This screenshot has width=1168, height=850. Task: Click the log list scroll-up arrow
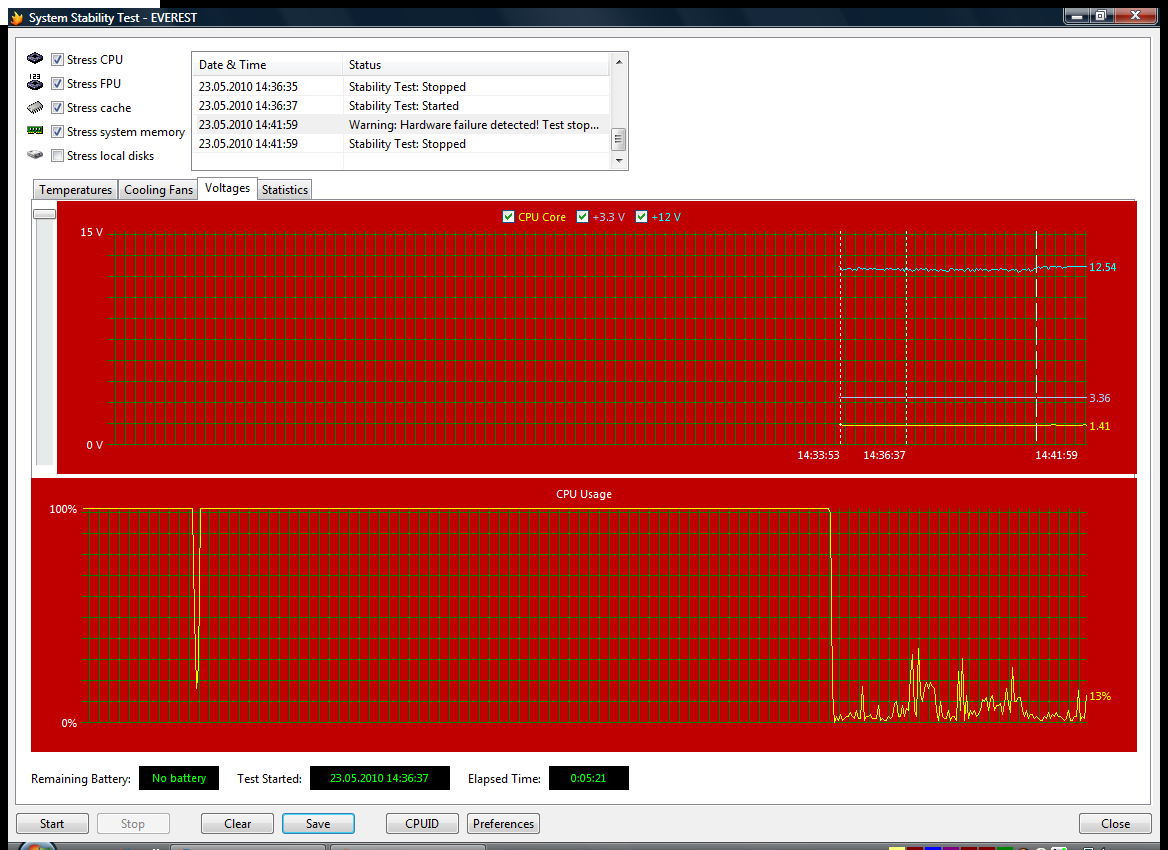(618, 62)
